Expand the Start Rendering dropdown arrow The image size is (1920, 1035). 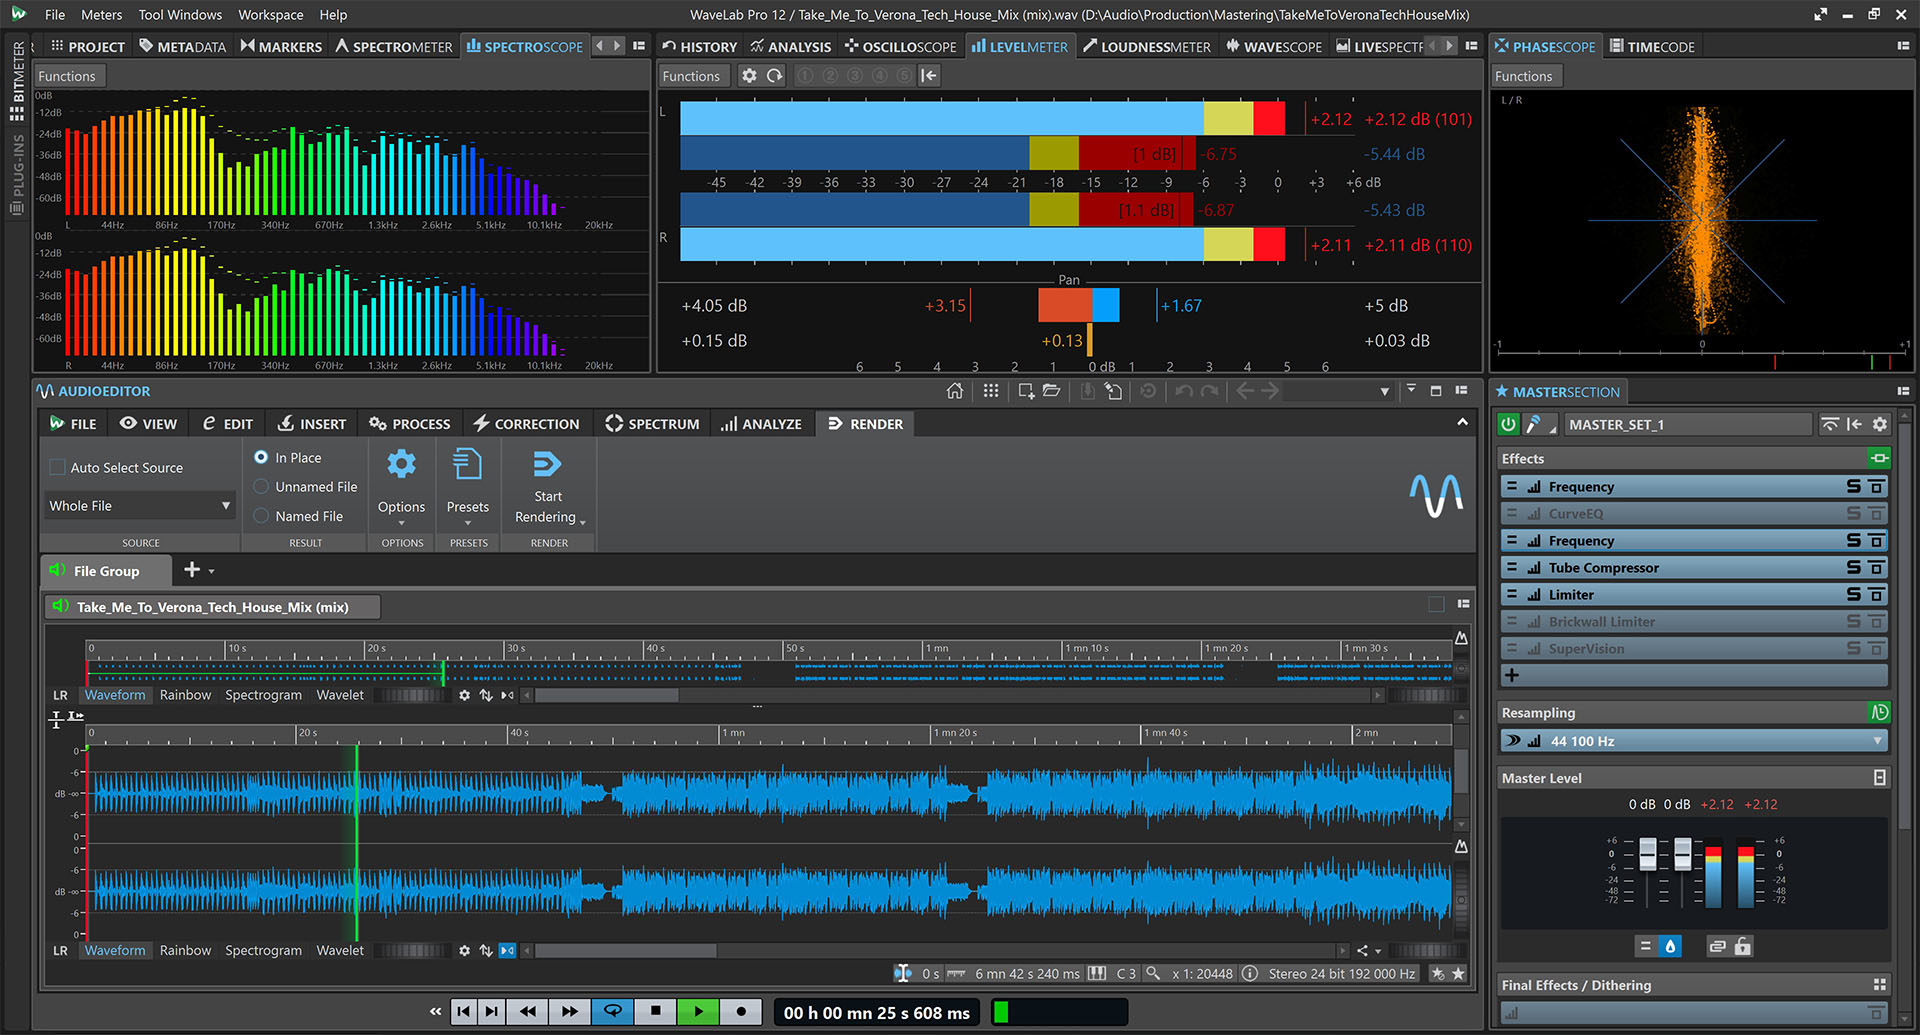pos(582,522)
